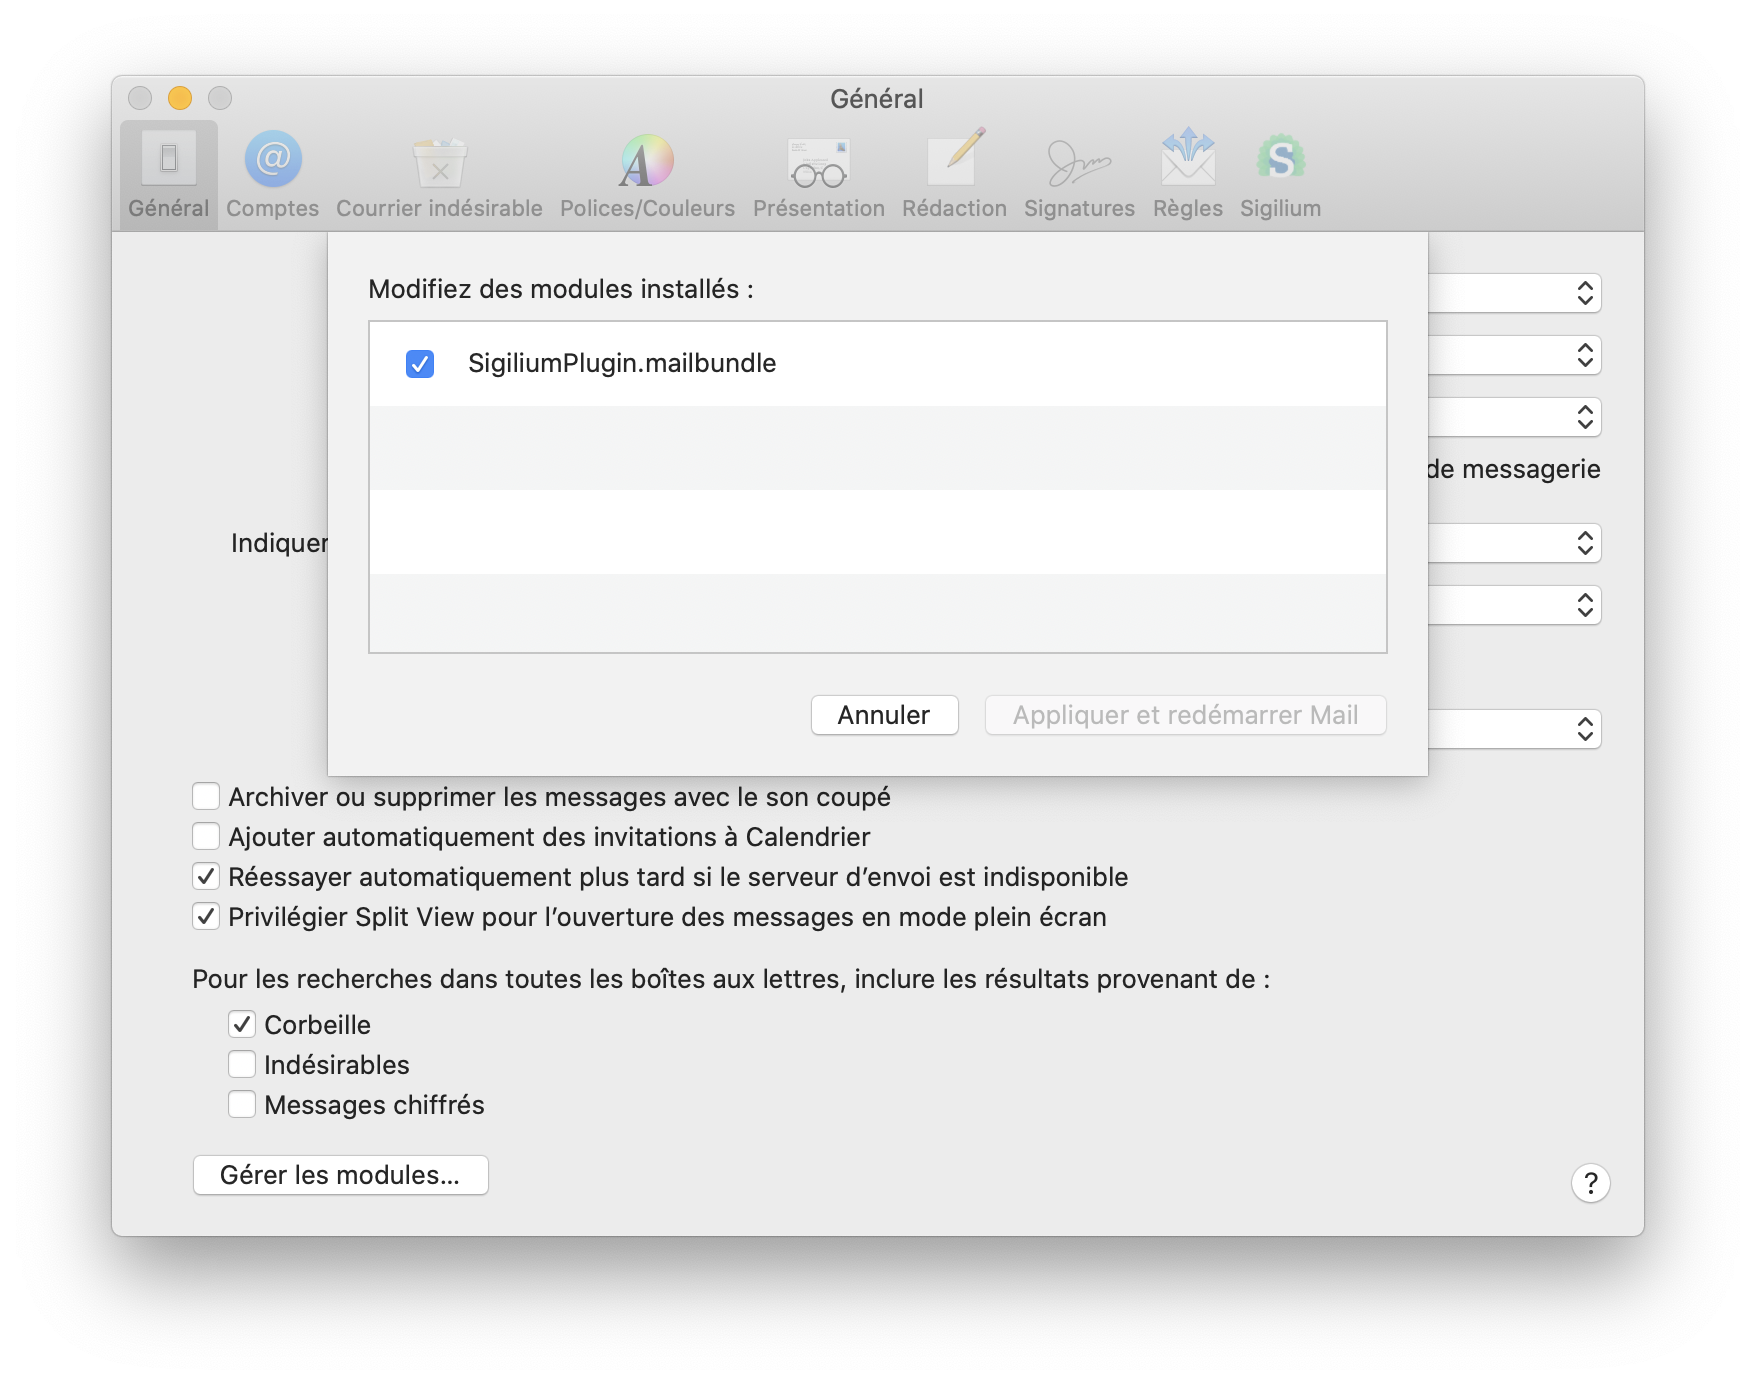Image resolution: width=1756 pixels, height=1384 pixels.
Task: Open the Sigilium plugin pane
Action: click(1280, 176)
